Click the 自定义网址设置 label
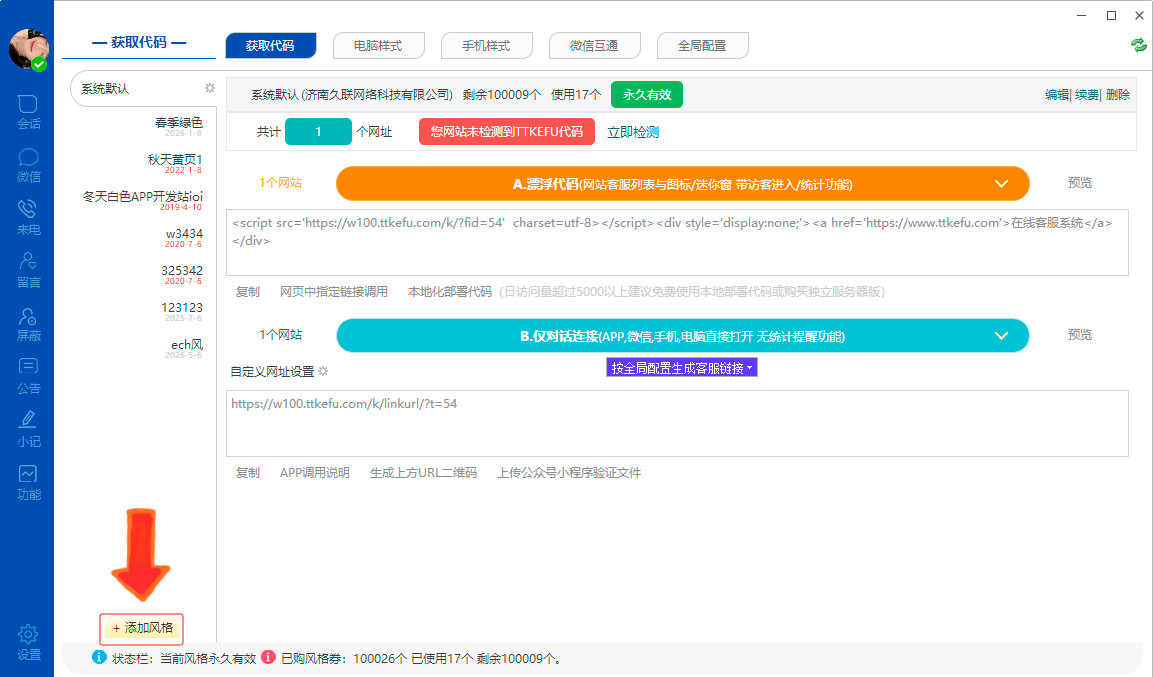The image size is (1153, 677). 272,372
